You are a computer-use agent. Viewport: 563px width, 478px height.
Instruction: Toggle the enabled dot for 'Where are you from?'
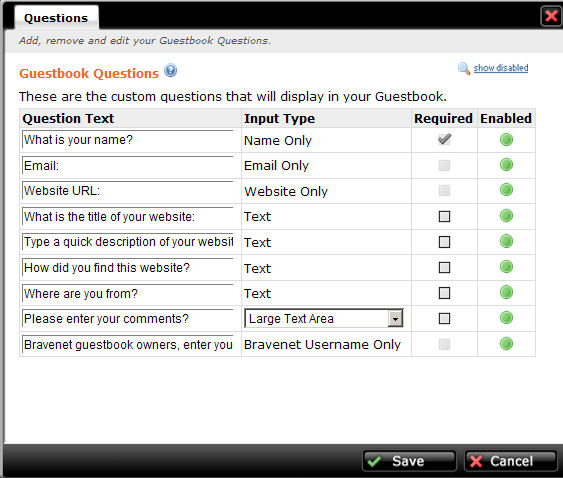point(506,292)
